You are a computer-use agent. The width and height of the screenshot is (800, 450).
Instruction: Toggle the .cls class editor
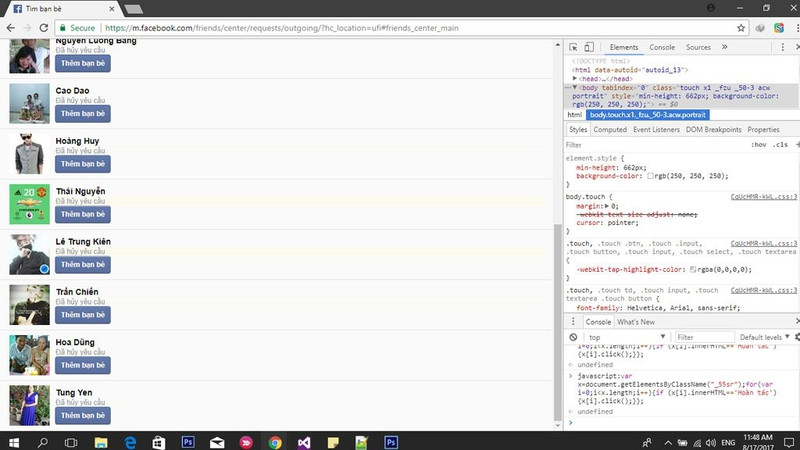[x=780, y=145]
